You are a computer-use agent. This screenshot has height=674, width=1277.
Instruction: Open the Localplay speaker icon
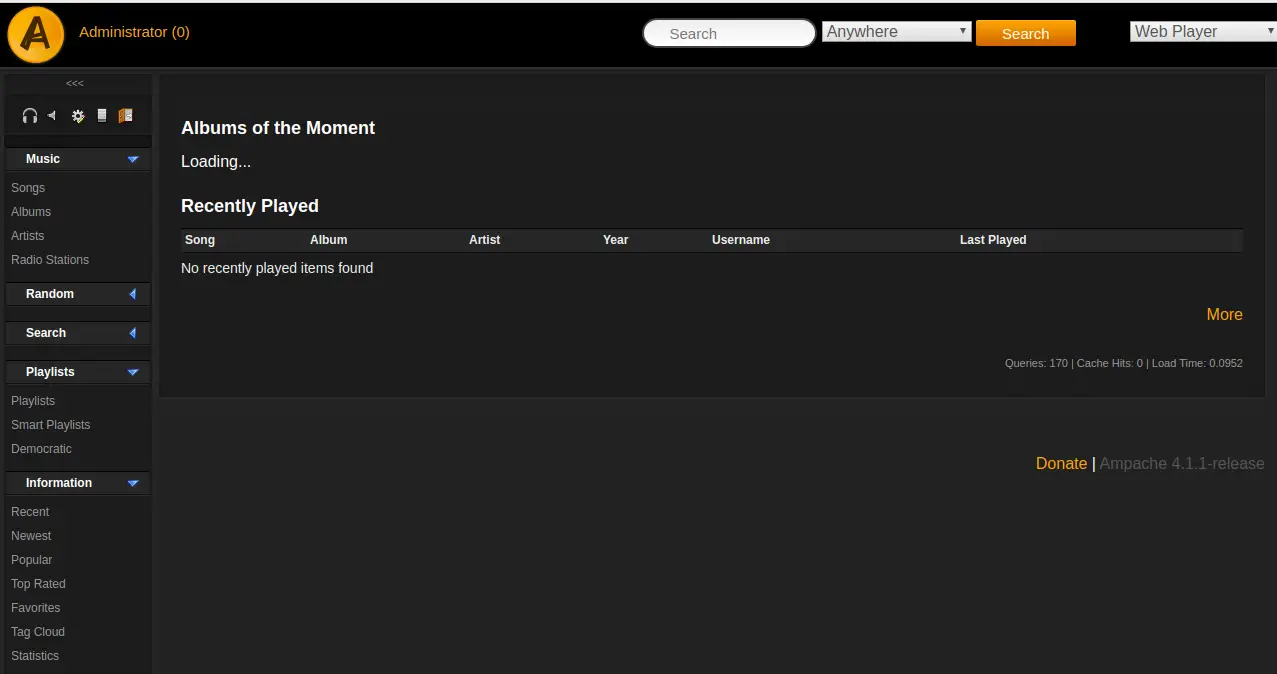(52, 115)
